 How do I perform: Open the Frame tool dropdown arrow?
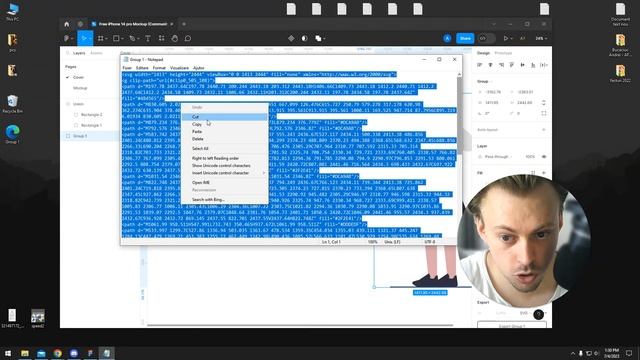pos(107,39)
